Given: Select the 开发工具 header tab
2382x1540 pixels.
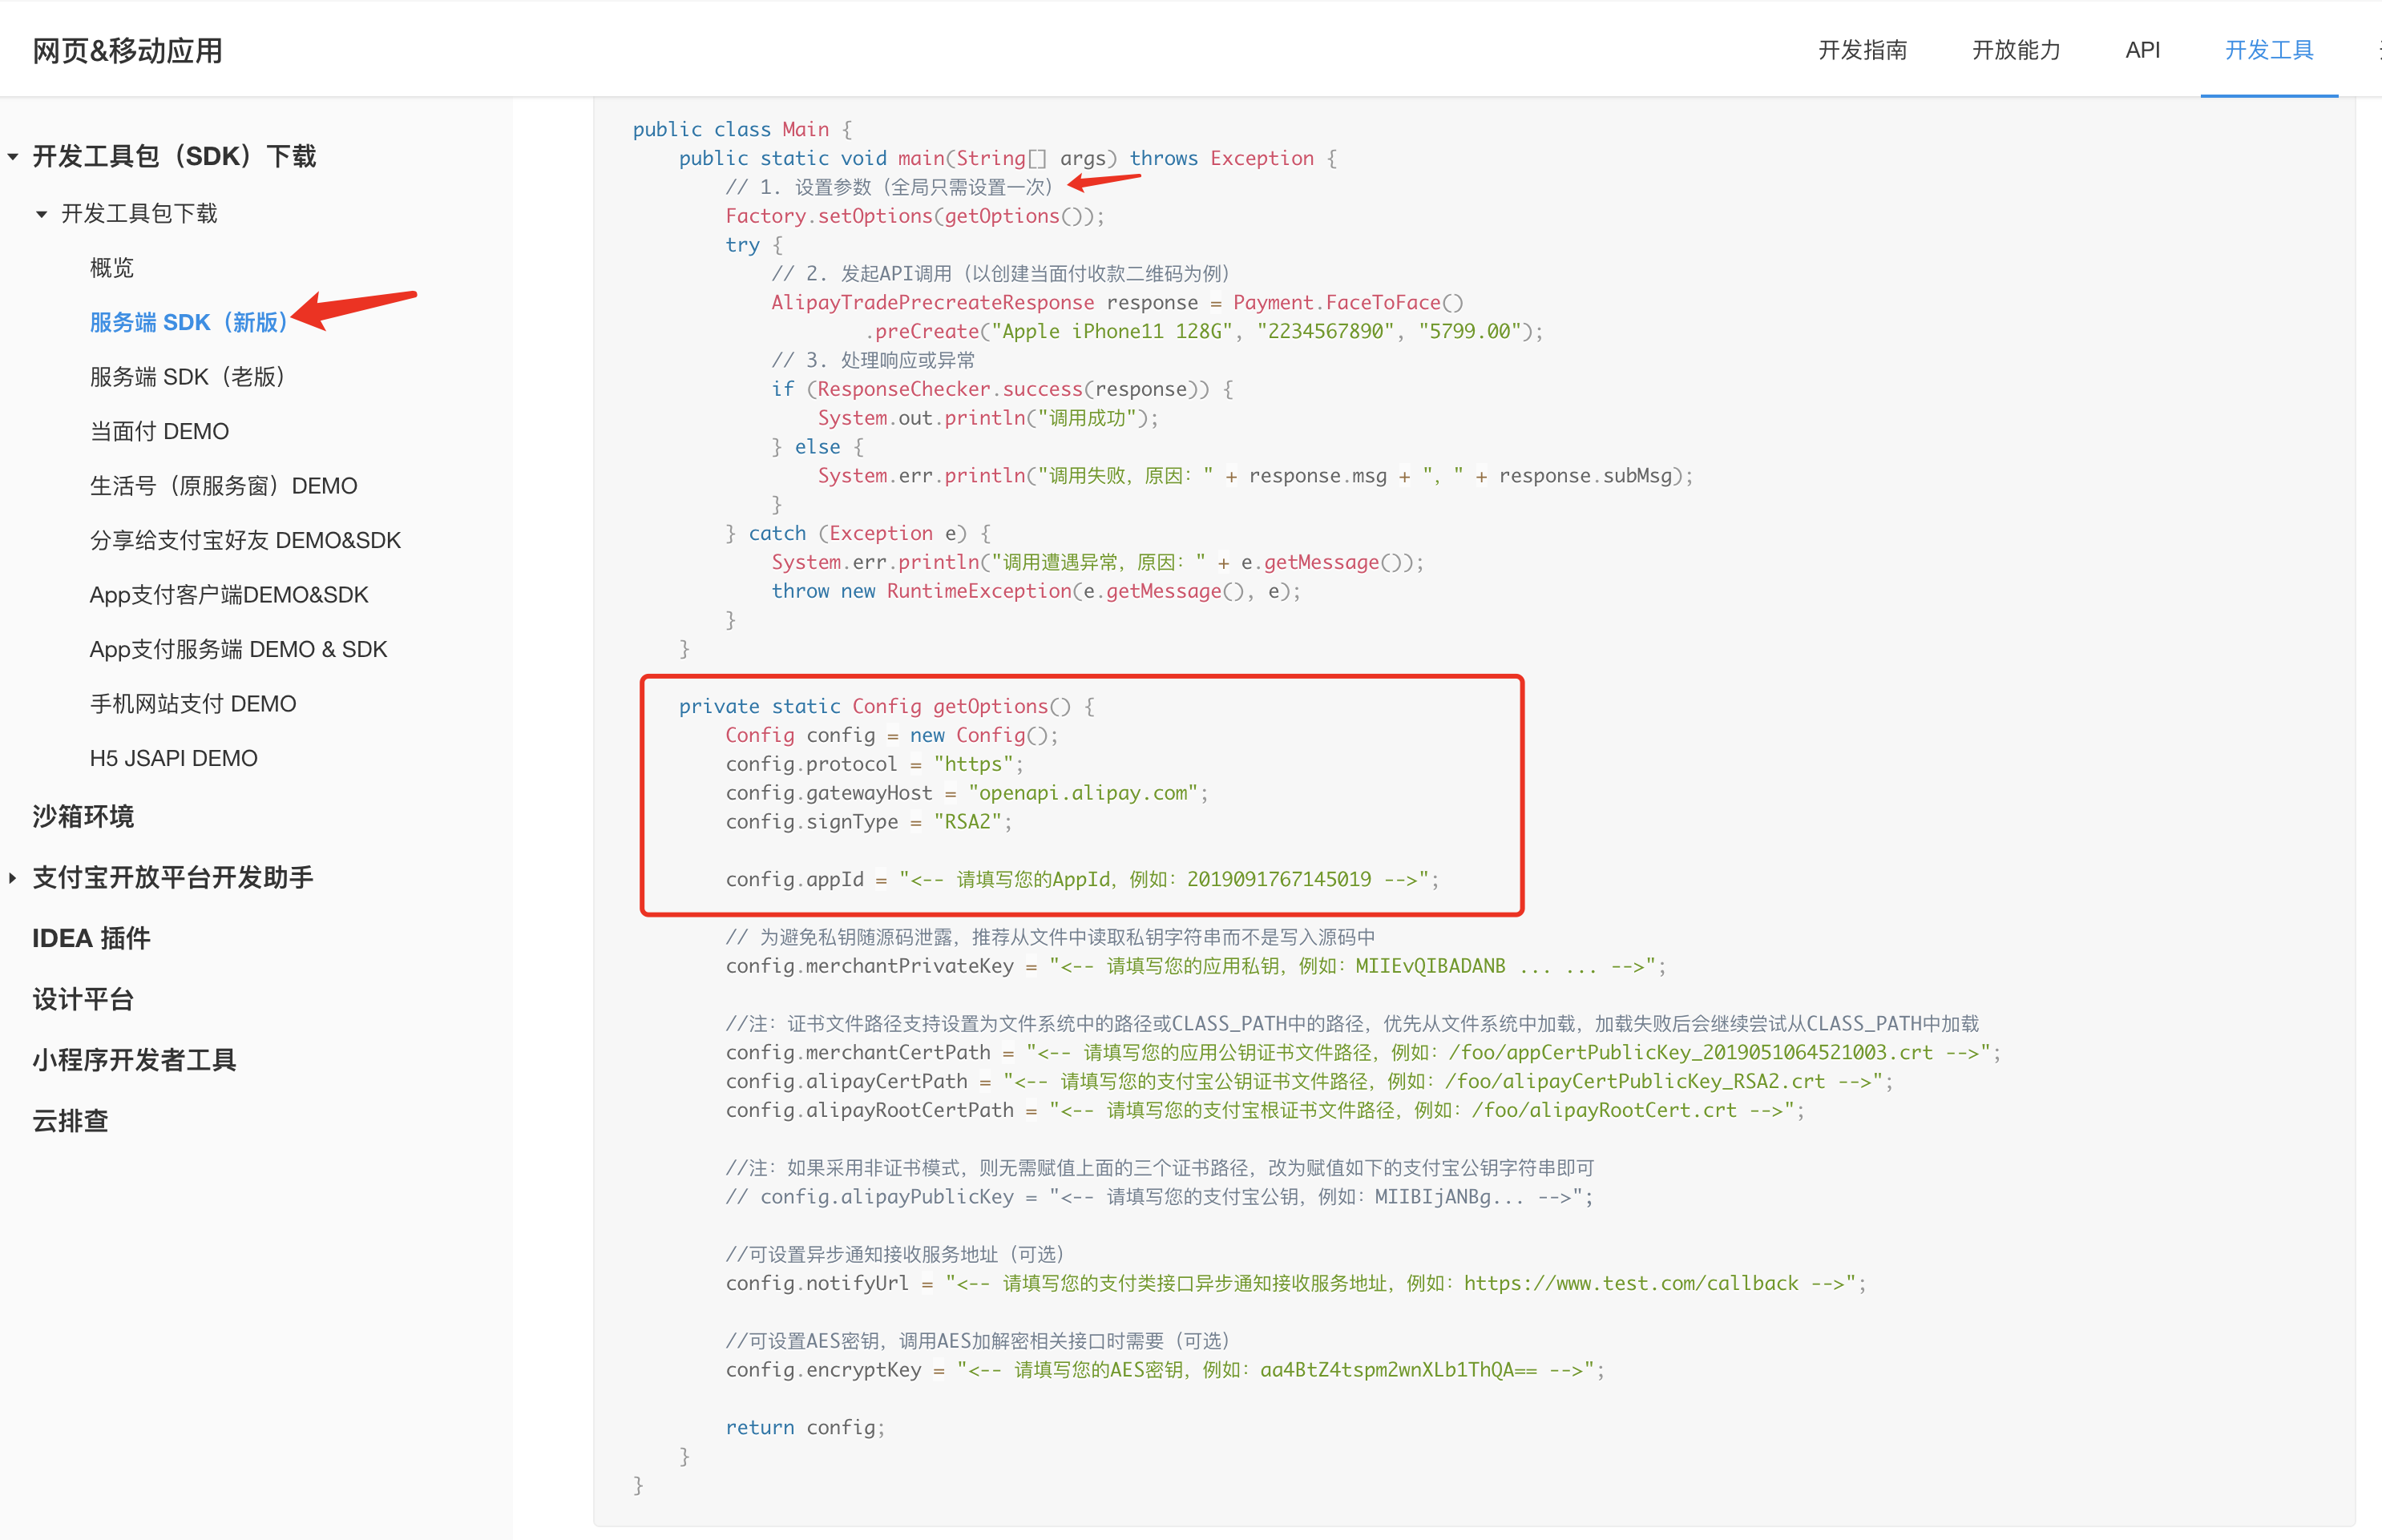Looking at the screenshot, I should point(2268,50).
